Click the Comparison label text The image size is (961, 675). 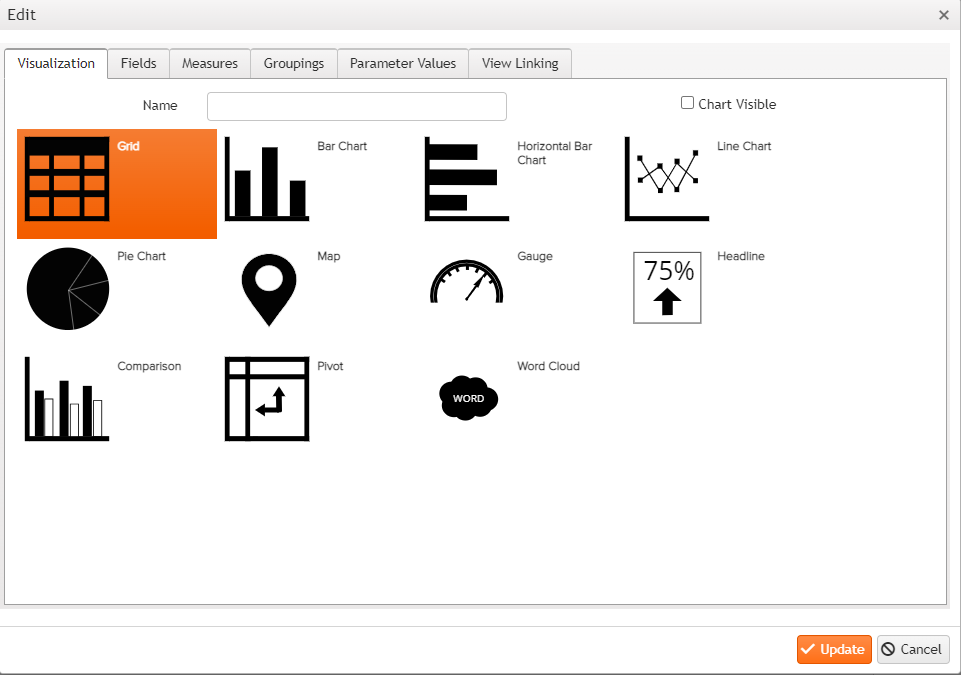[149, 366]
